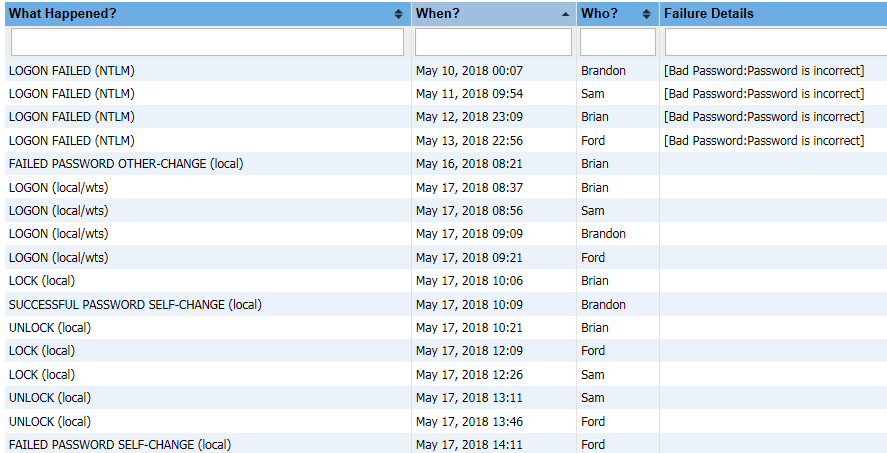Viewport: 887px width, 453px height.
Task: Click Bad Password detail in Brian's May 12 row
Action: click(764, 117)
